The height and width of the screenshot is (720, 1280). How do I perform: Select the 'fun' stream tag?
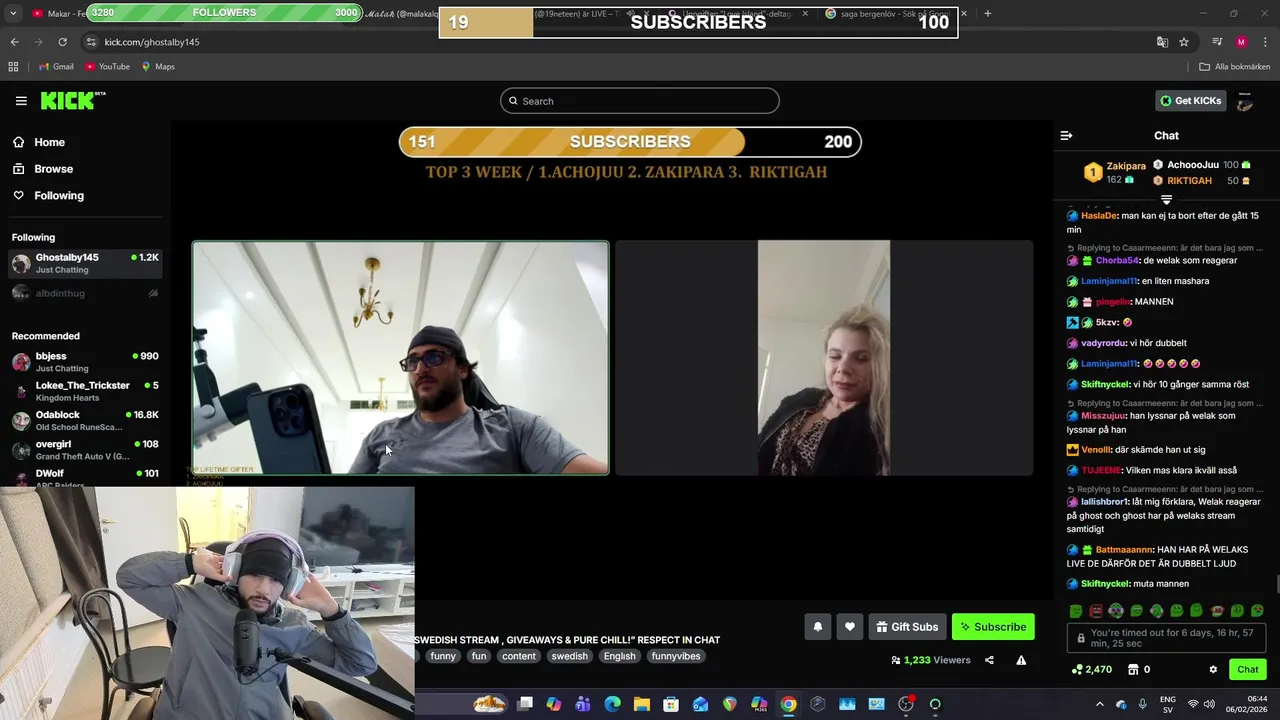click(479, 656)
